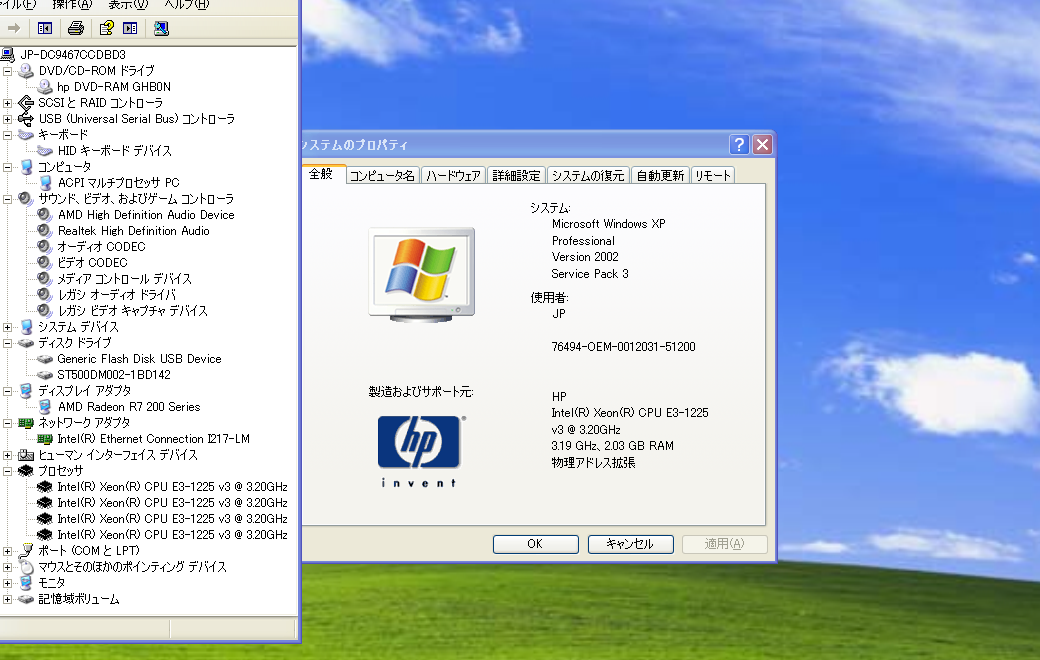Click the Generic Flash Disk USB Device icon

point(44,359)
